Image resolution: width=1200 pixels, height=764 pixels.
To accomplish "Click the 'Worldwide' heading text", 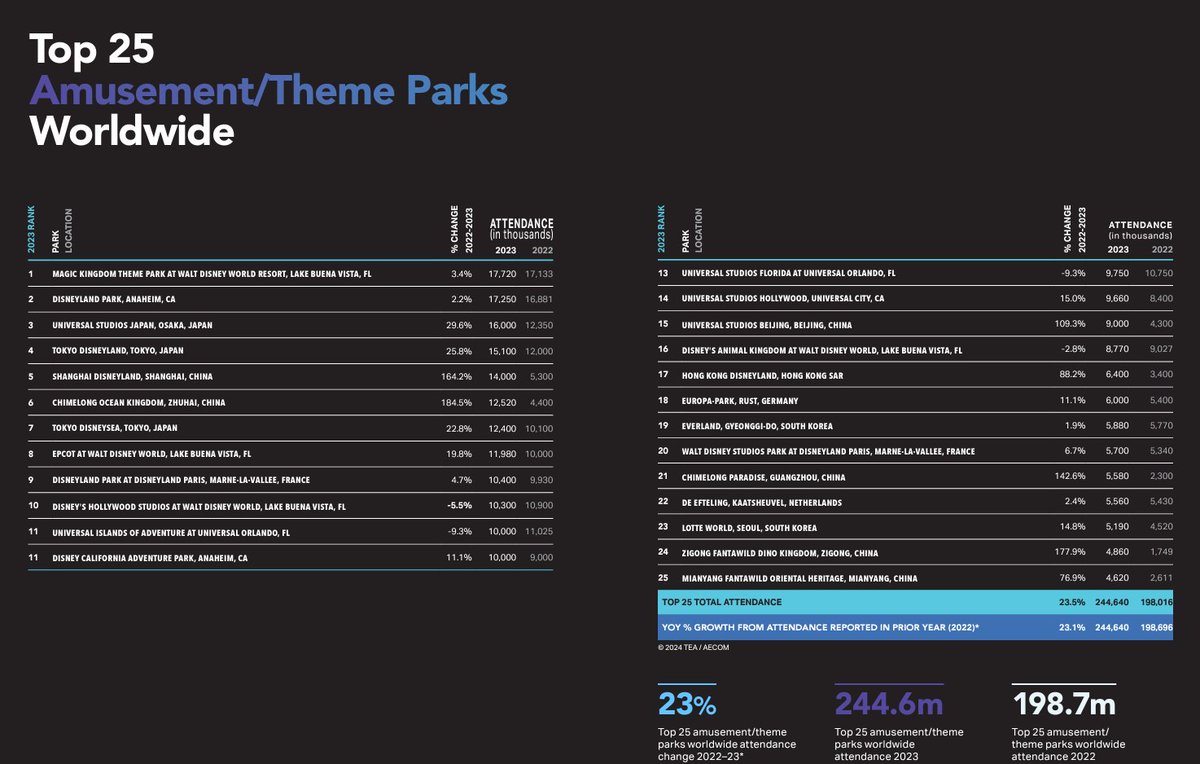I will pyautogui.click(x=131, y=131).
